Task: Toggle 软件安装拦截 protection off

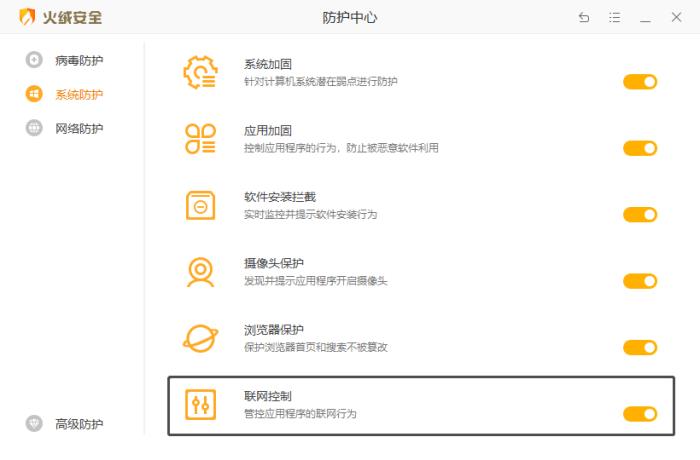Action: pos(640,215)
